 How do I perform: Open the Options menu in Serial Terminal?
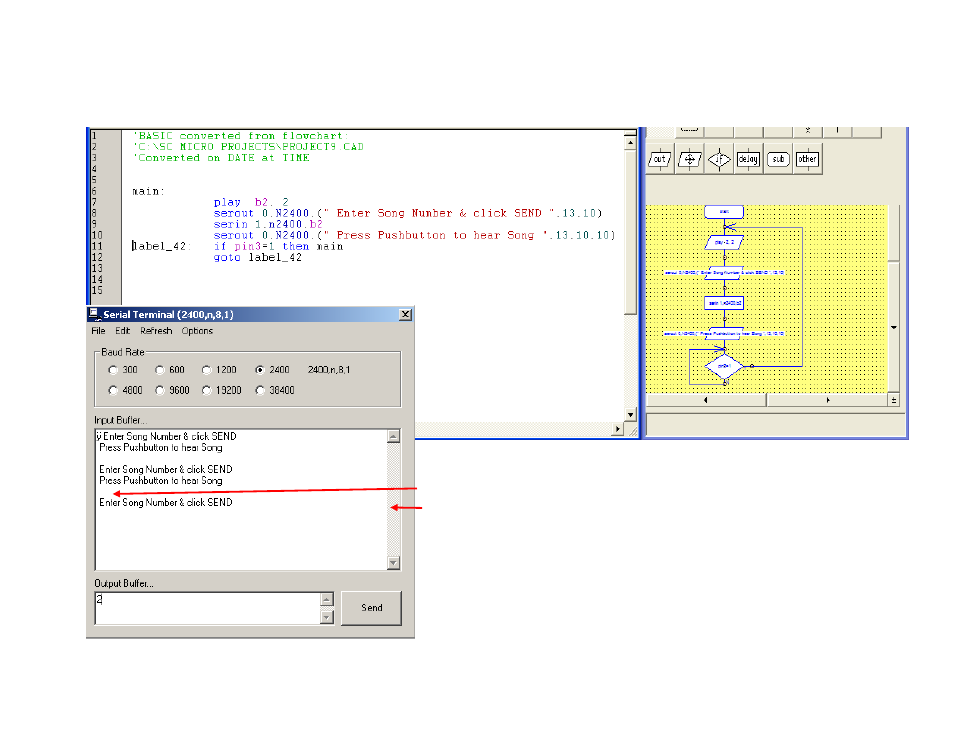(x=197, y=331)
